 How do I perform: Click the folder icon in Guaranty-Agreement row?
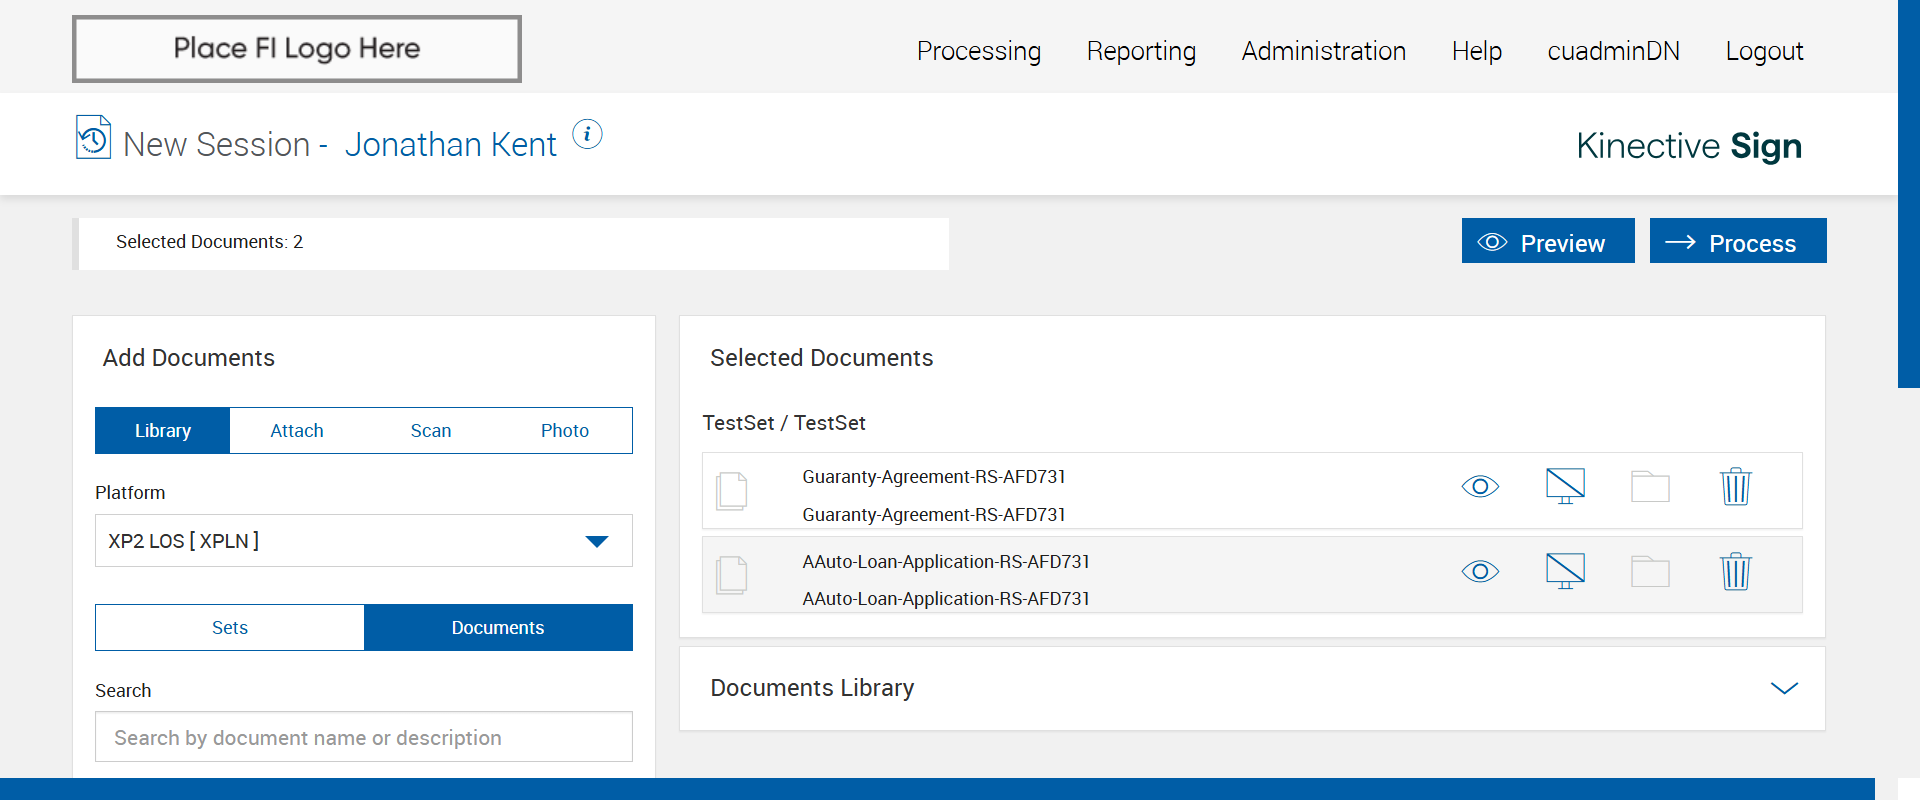click(1650, 487)
